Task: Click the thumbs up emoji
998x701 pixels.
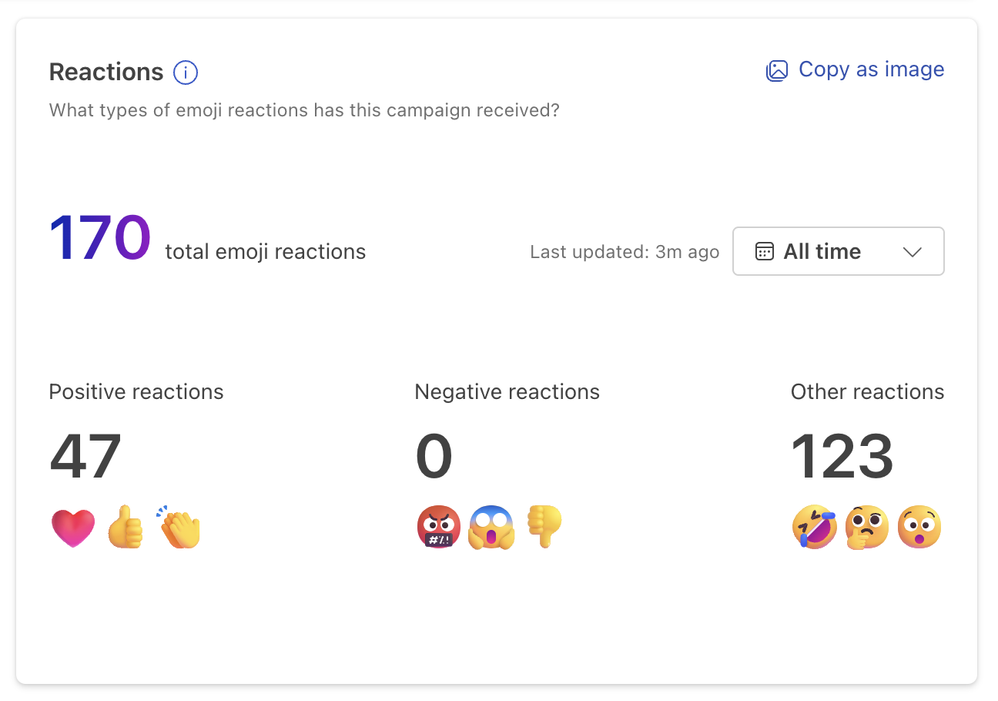Action: (126, 527)
